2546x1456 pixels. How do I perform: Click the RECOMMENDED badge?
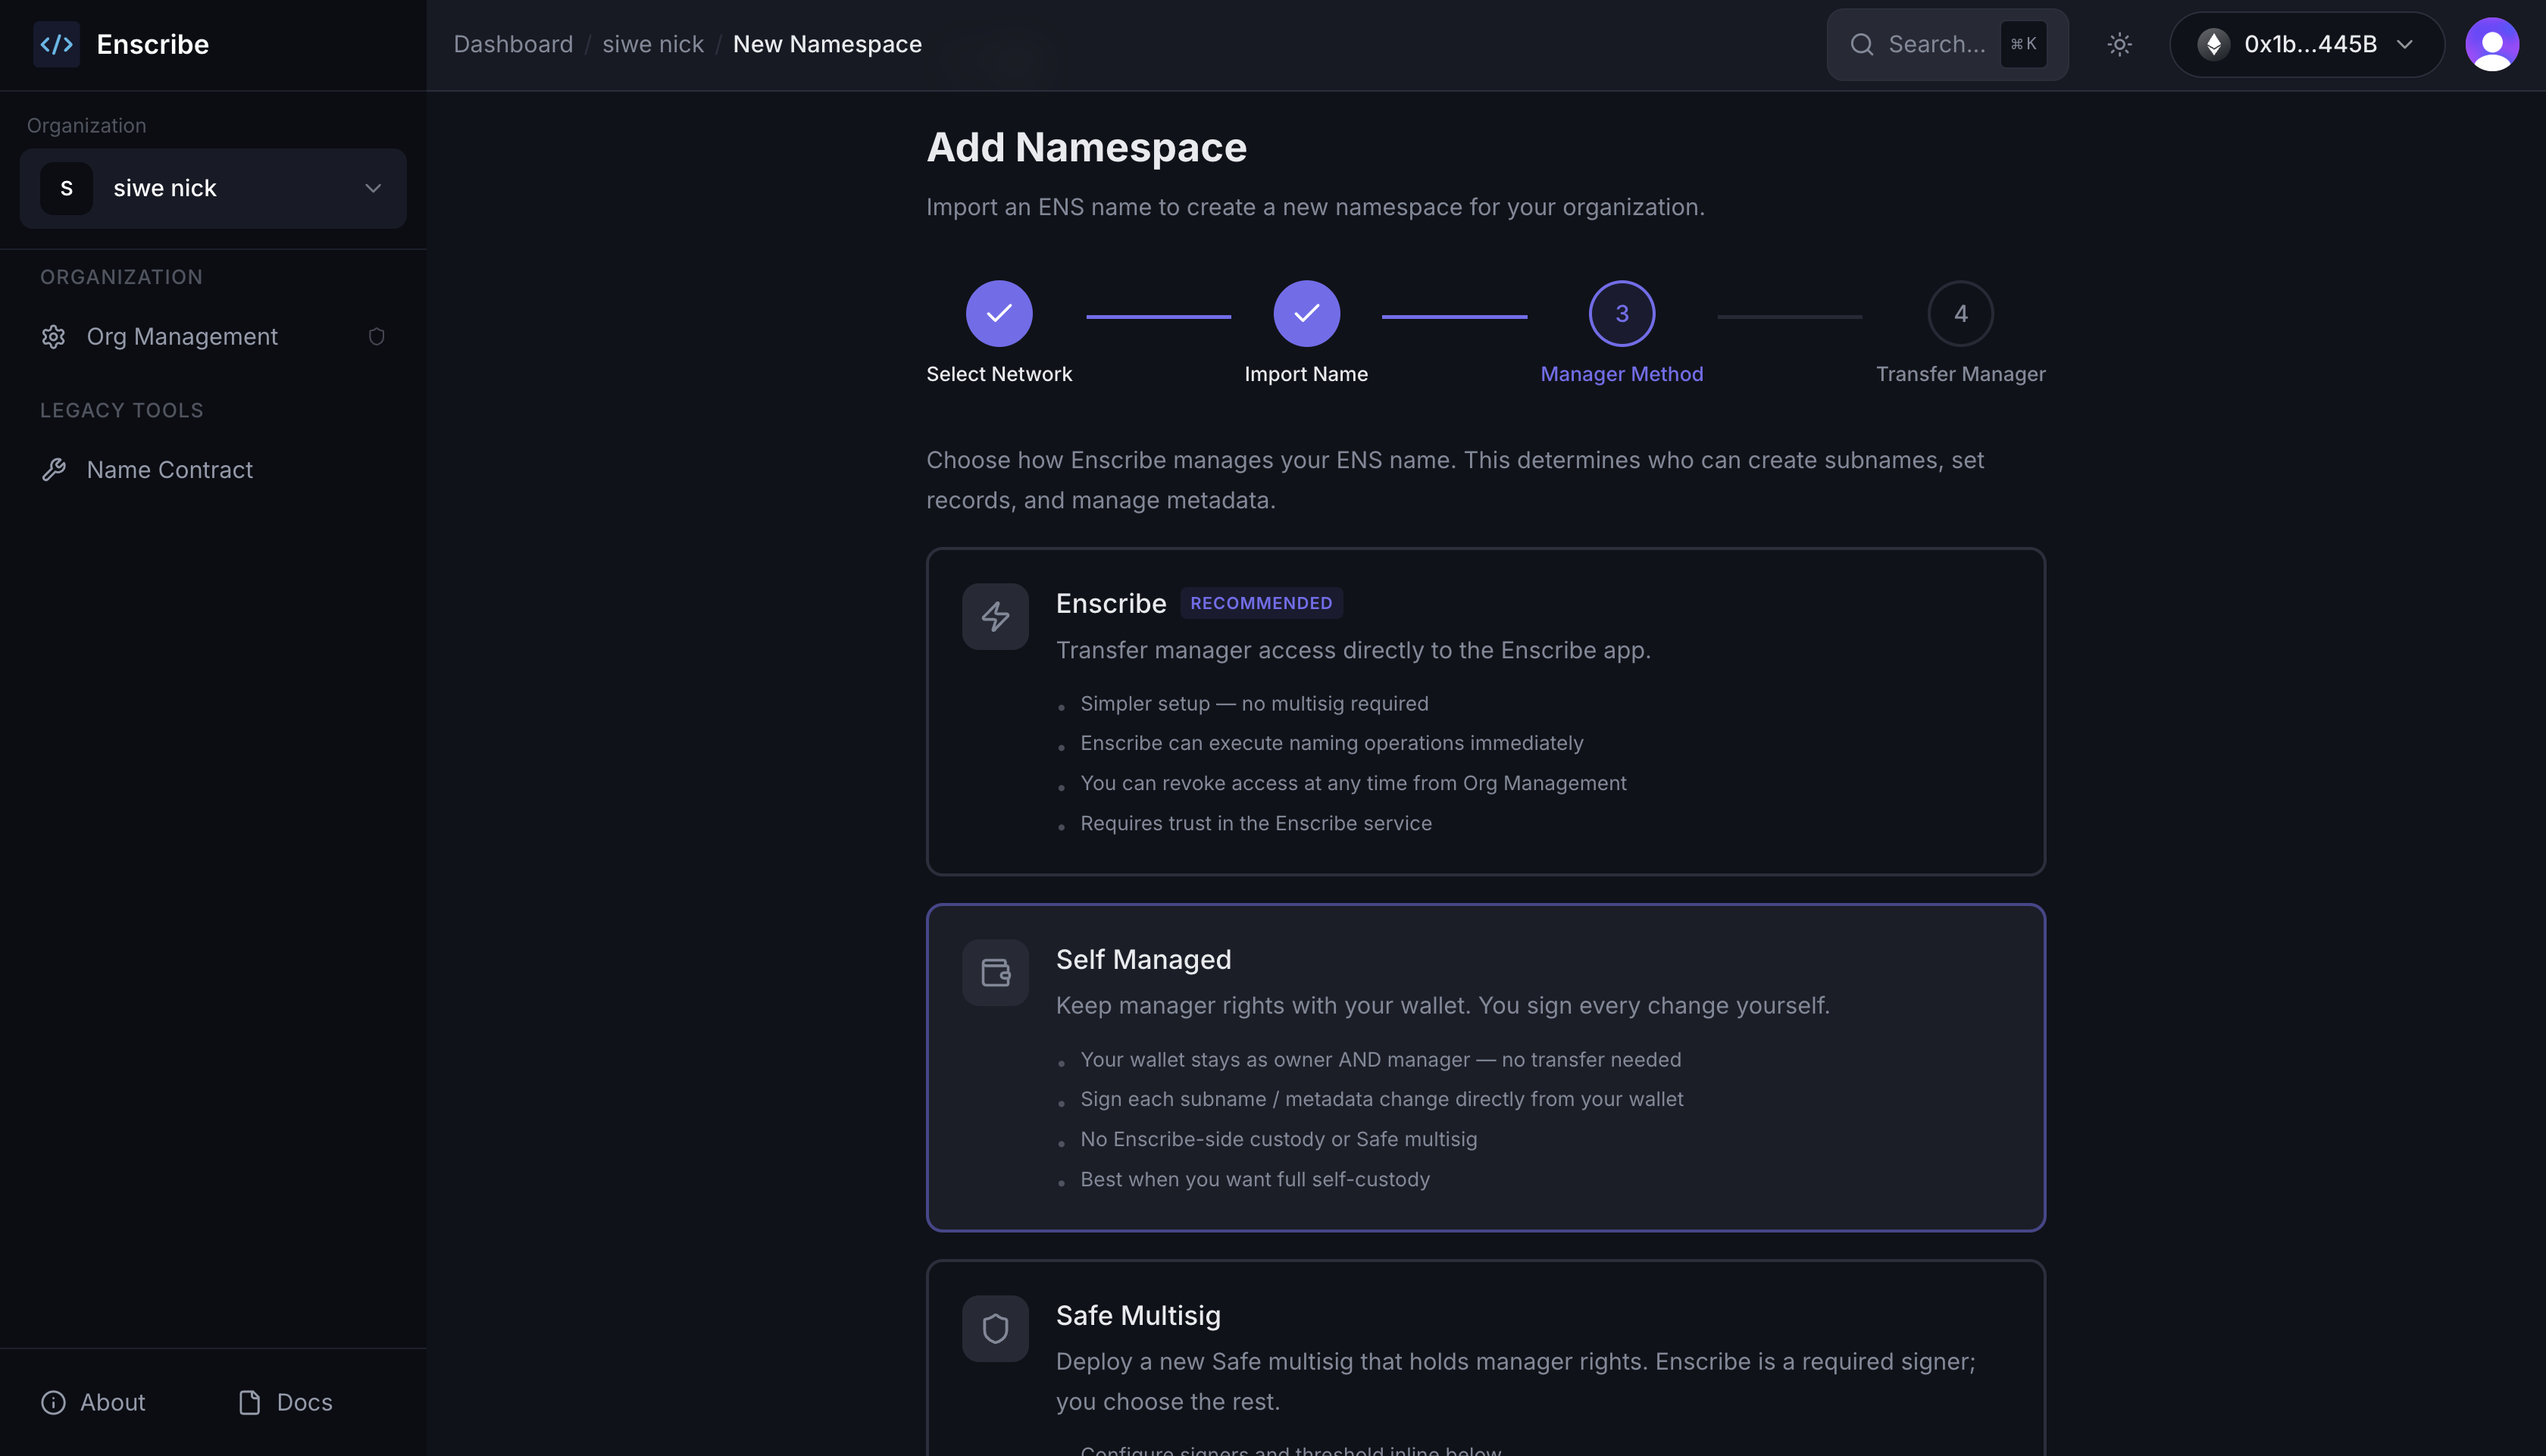point(1260,603)
